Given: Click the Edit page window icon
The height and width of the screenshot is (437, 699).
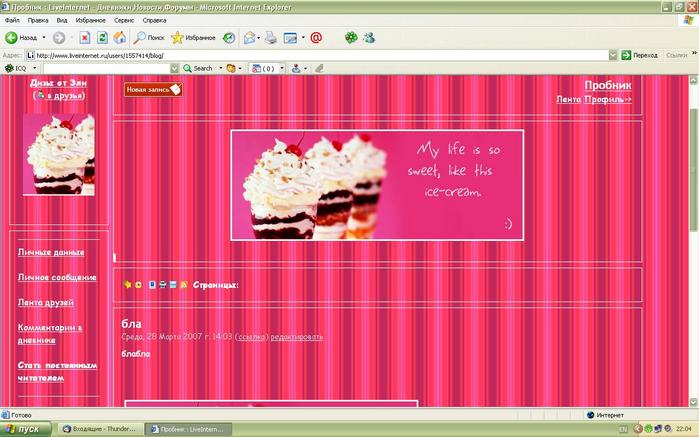Looking at the screenshot, I should 290,38.
